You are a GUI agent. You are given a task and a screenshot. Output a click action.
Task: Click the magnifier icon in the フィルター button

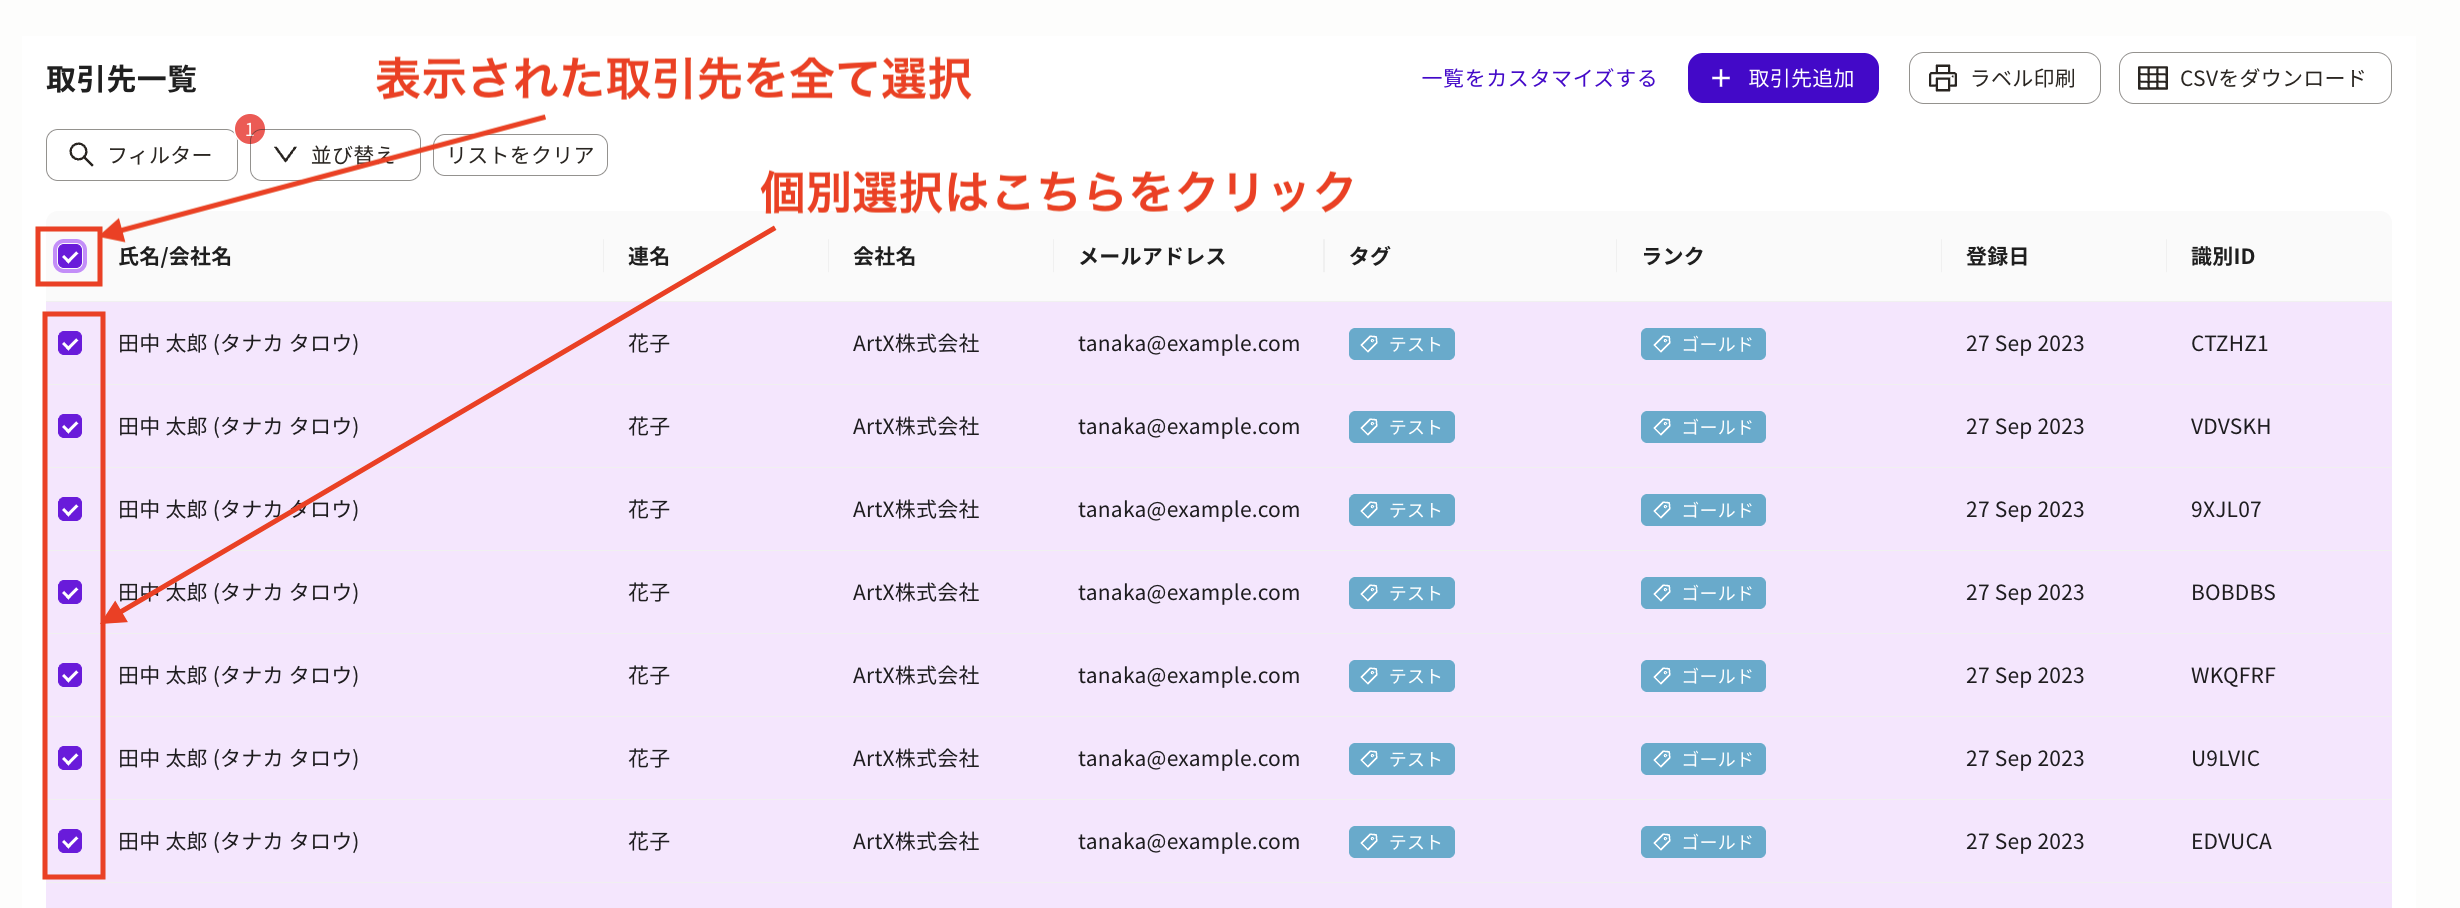pos(81,154)
